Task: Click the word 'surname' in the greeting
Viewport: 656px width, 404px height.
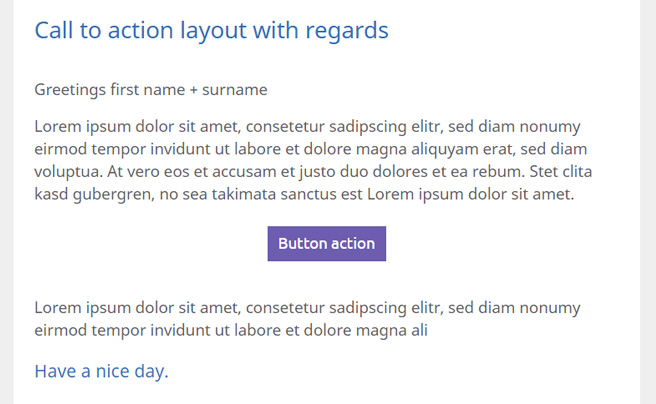Action: coord(235,90)
